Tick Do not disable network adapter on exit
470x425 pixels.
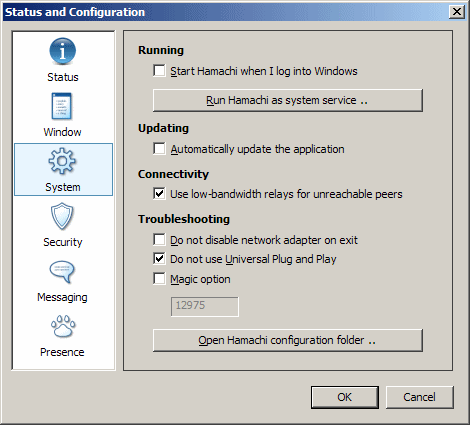(x=159, y=240)
